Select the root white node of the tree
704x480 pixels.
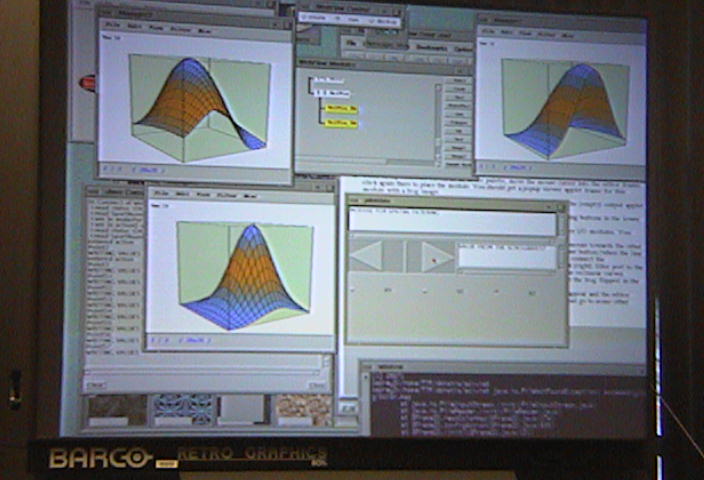(328, 81)
